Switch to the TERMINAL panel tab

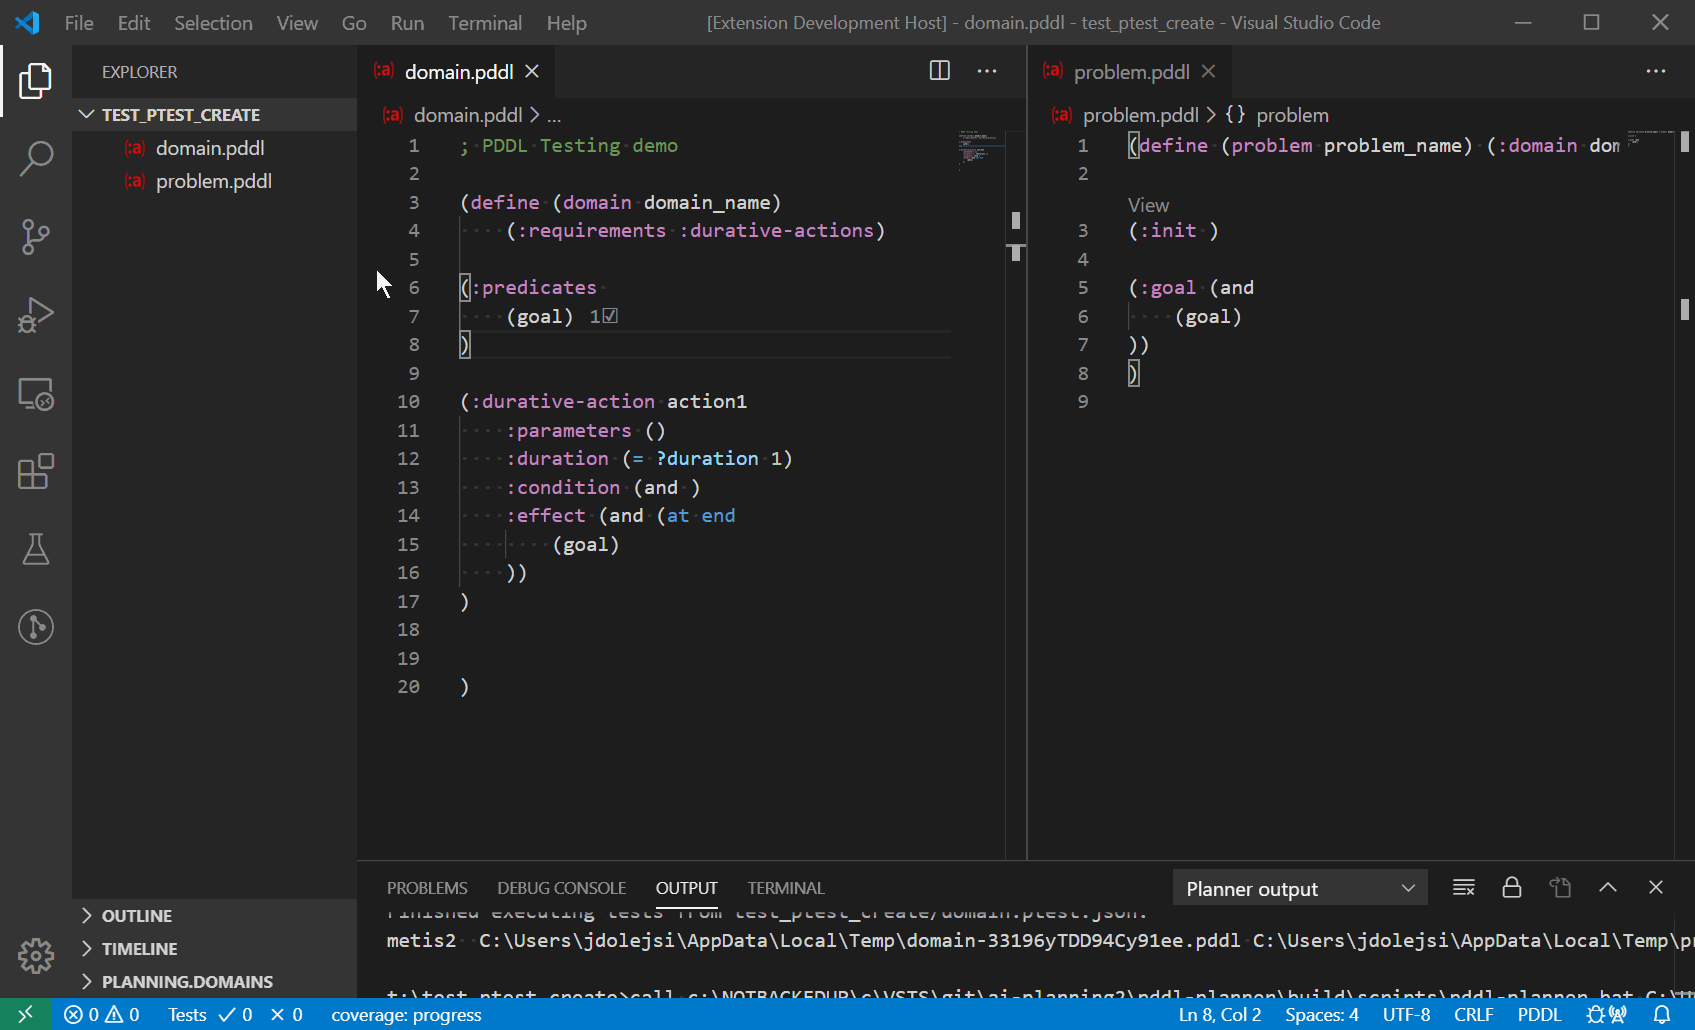click(x=786, y=888)
